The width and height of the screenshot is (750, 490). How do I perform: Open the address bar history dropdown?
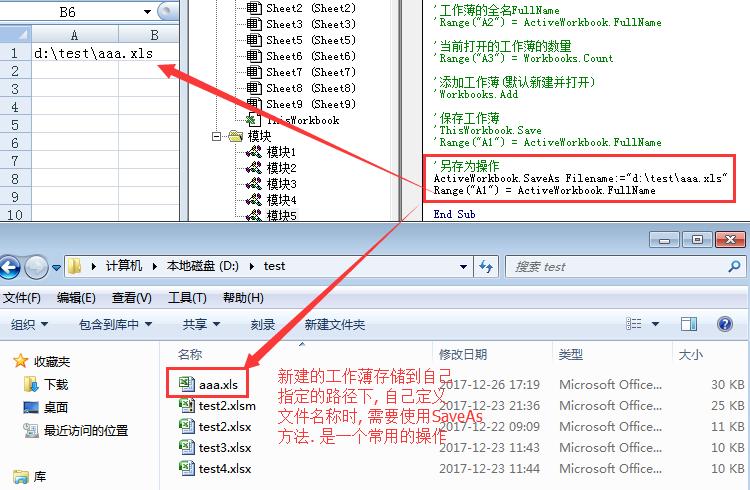pyautogui.click(x=463, y=267)
